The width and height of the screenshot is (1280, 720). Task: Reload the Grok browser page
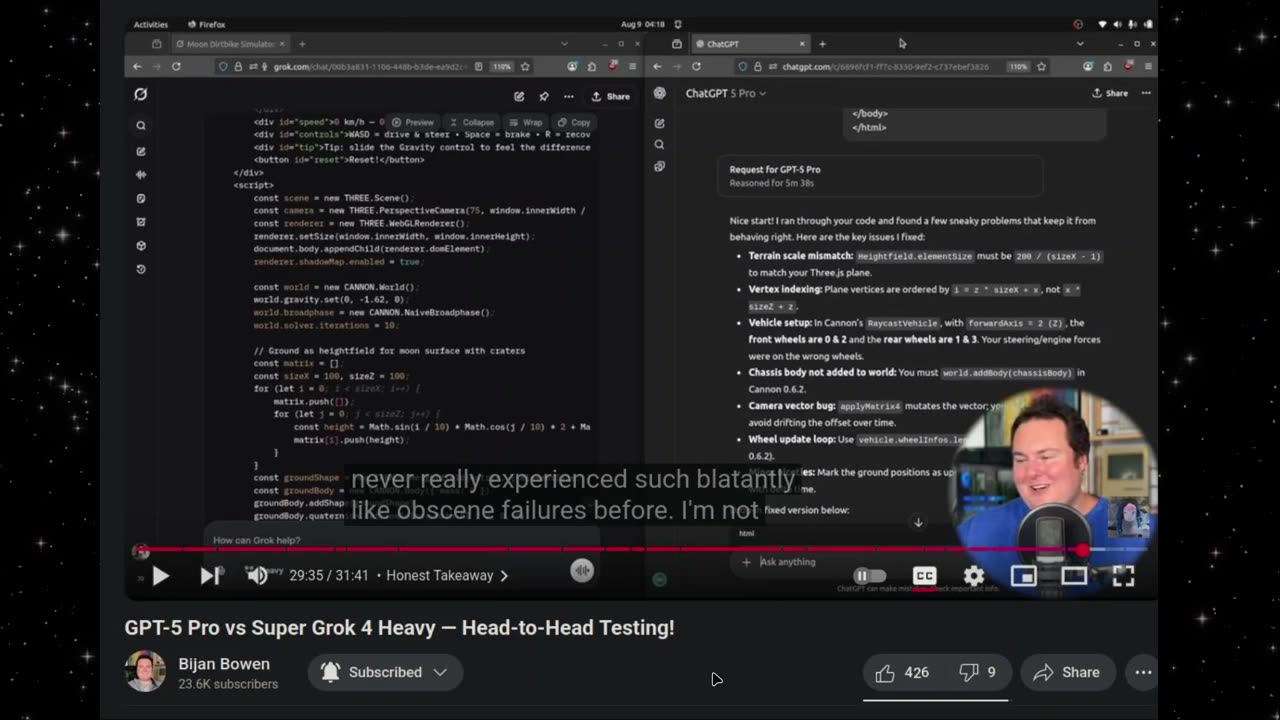point(176,67)
